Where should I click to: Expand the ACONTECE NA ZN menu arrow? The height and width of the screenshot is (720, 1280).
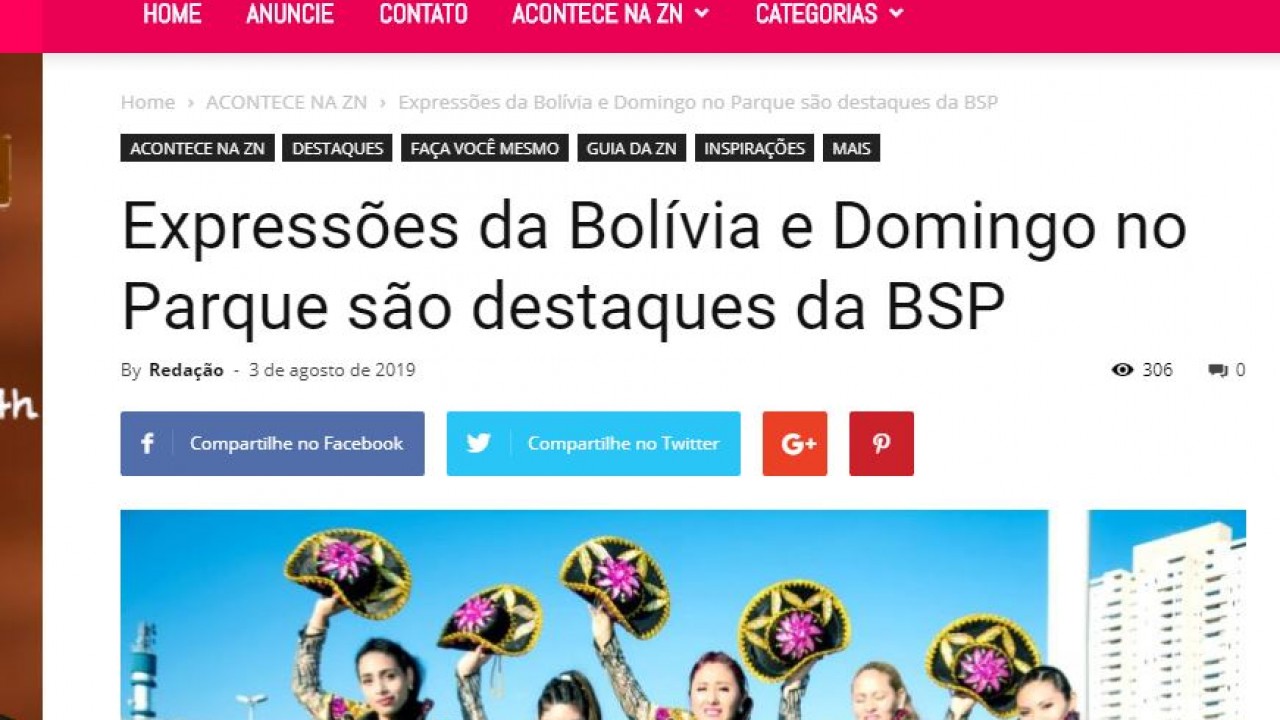pyautogui.click(x=702, y=13)
